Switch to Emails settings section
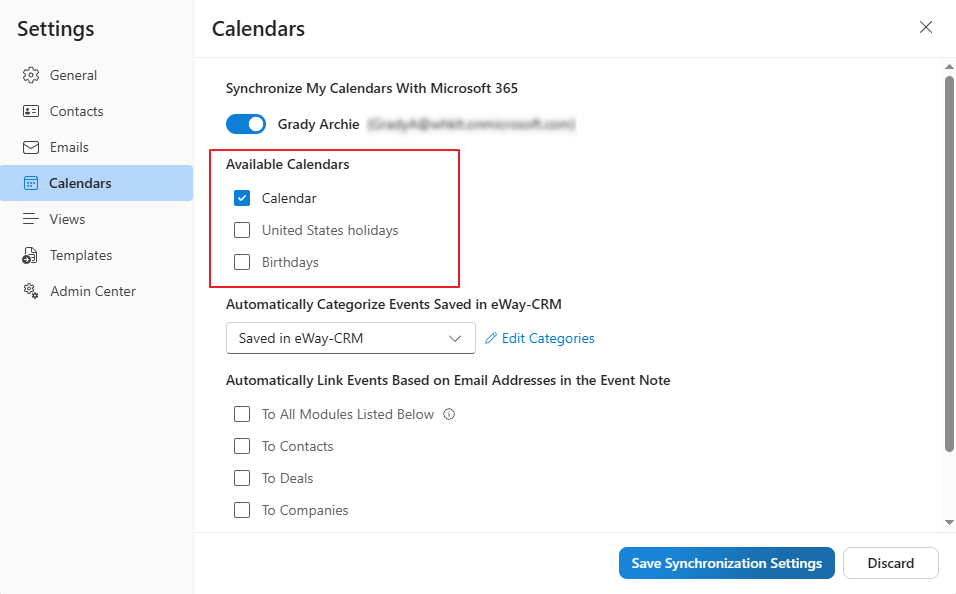The image size is (956, 594). (69, 147)
